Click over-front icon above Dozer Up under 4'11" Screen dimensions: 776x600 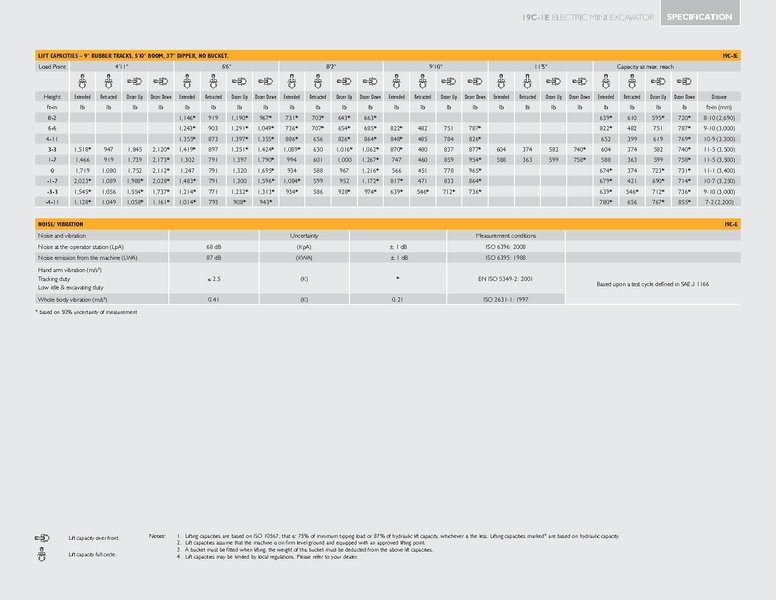coord(135,81)
